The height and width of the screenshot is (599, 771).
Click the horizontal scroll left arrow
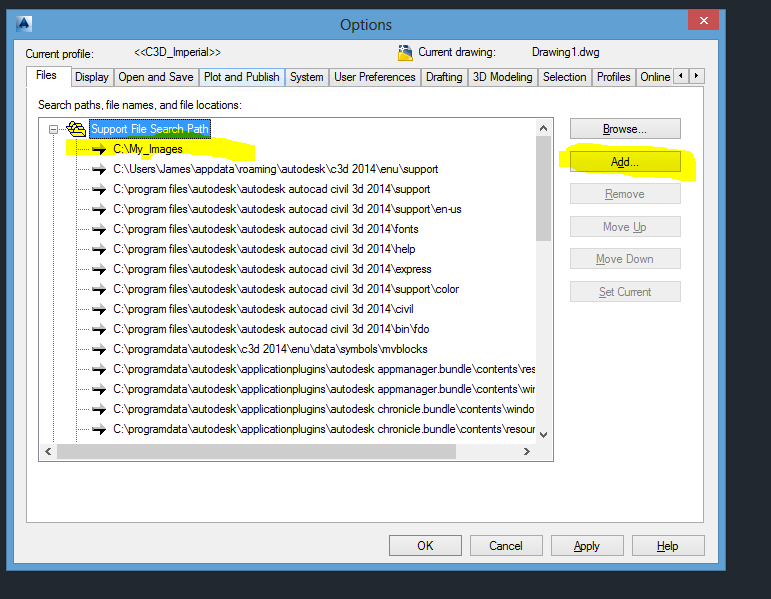pyautogui.click(x=48, y=451)
